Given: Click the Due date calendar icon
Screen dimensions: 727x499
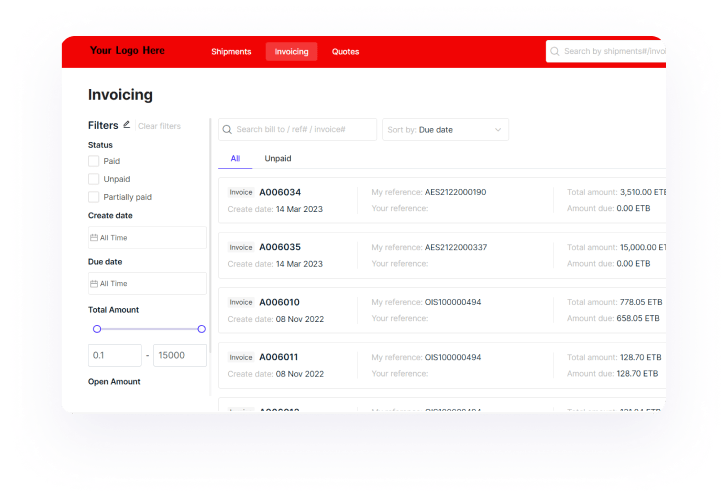Looking at the screenshot, I should pyautogui.click(x=94, y=284).
